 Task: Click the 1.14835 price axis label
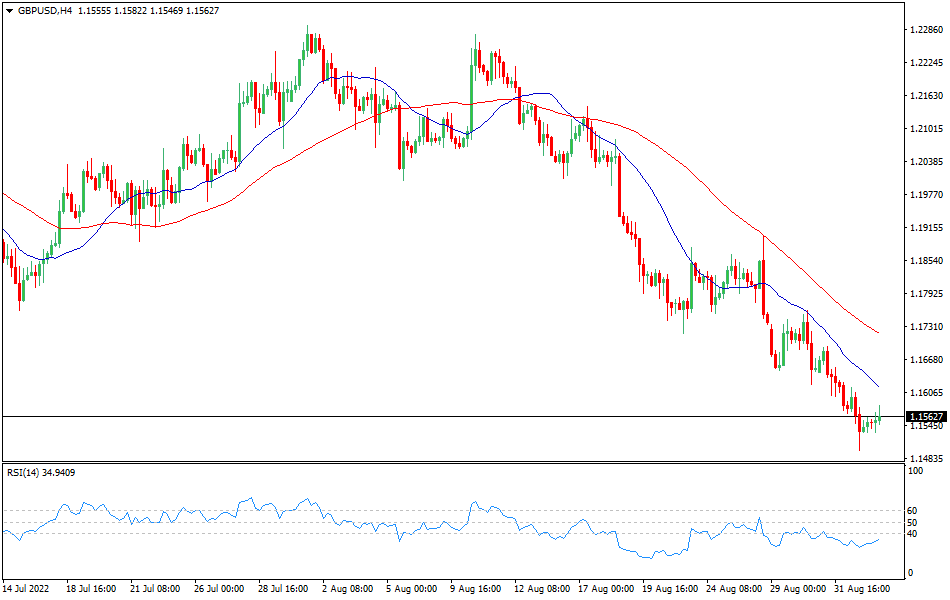pyautogui.click(x=925, y=459)
